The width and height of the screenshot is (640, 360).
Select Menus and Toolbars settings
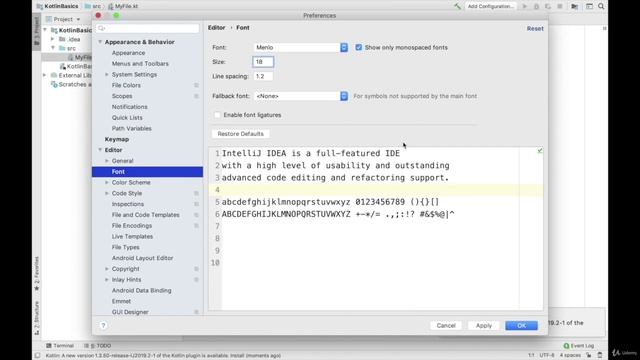pyautogui.click(x=140, y=64)
